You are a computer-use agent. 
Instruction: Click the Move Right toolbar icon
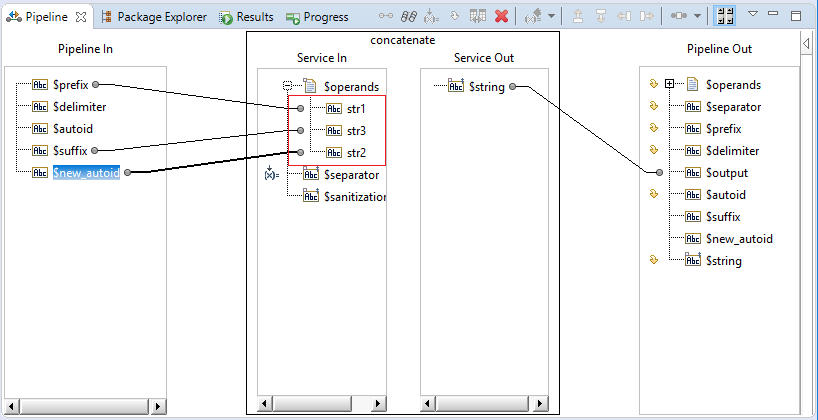tap(647, 16)
